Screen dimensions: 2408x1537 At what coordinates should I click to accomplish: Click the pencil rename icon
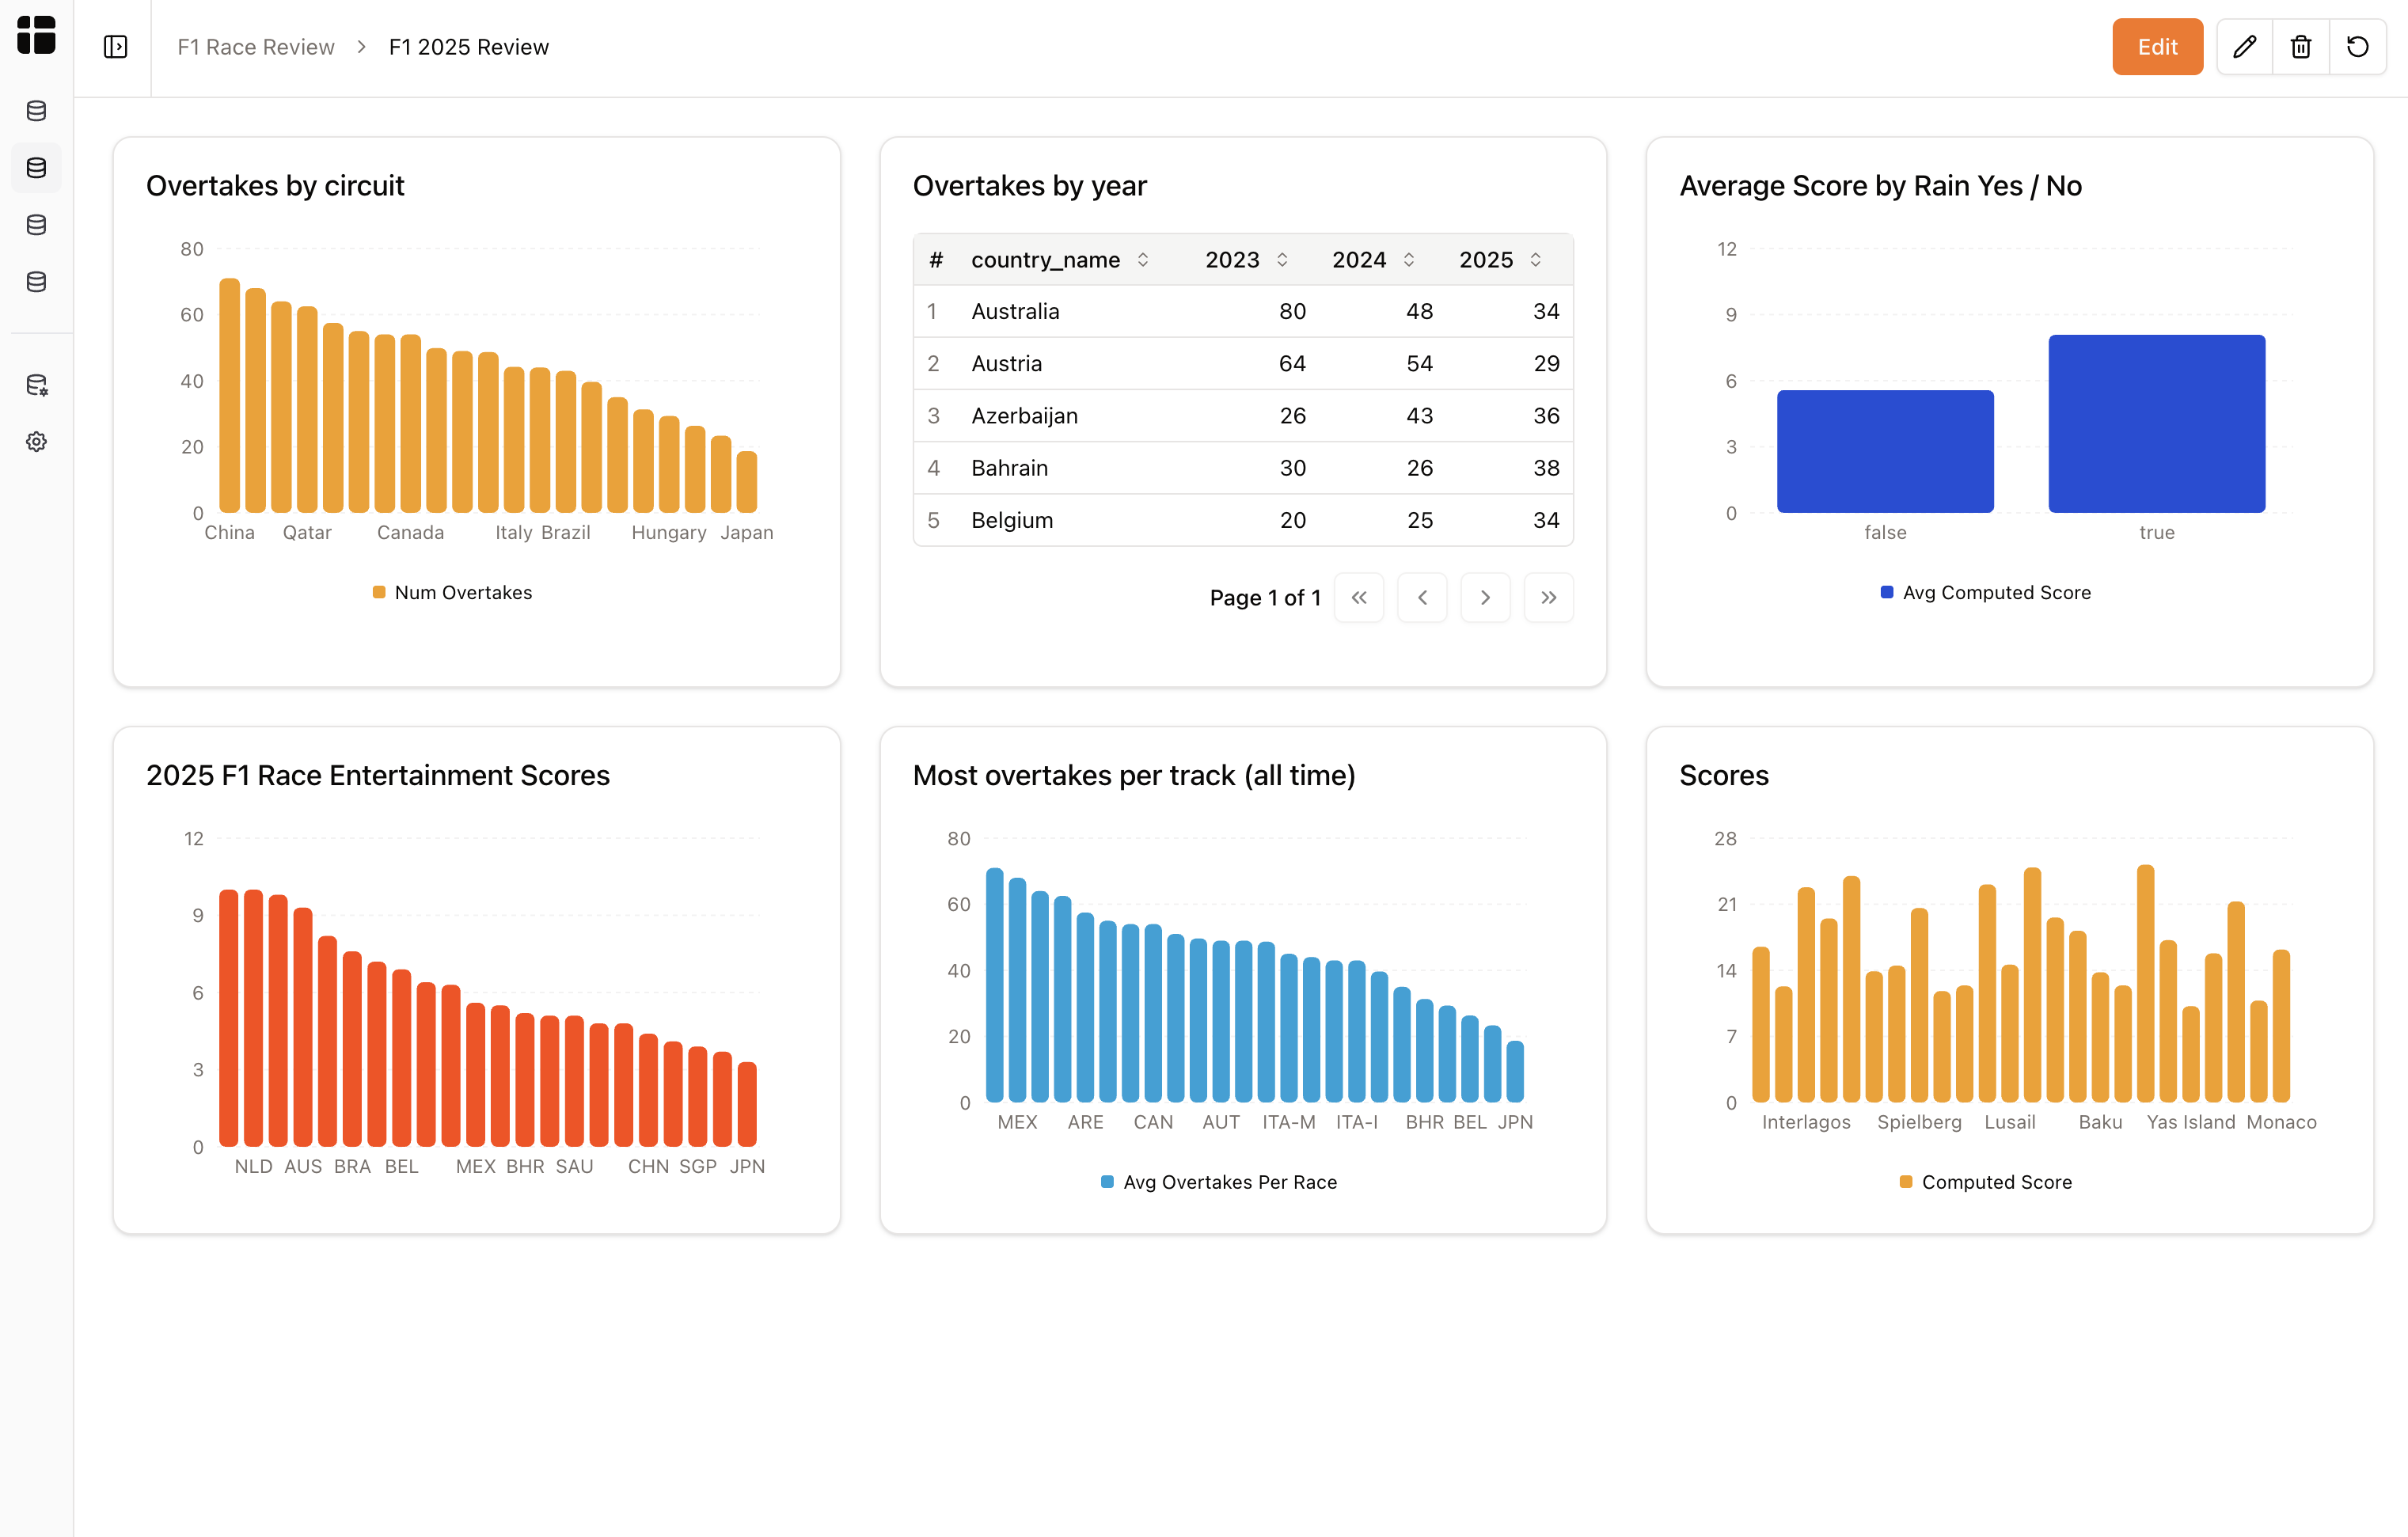click(x=2244, y=47)
